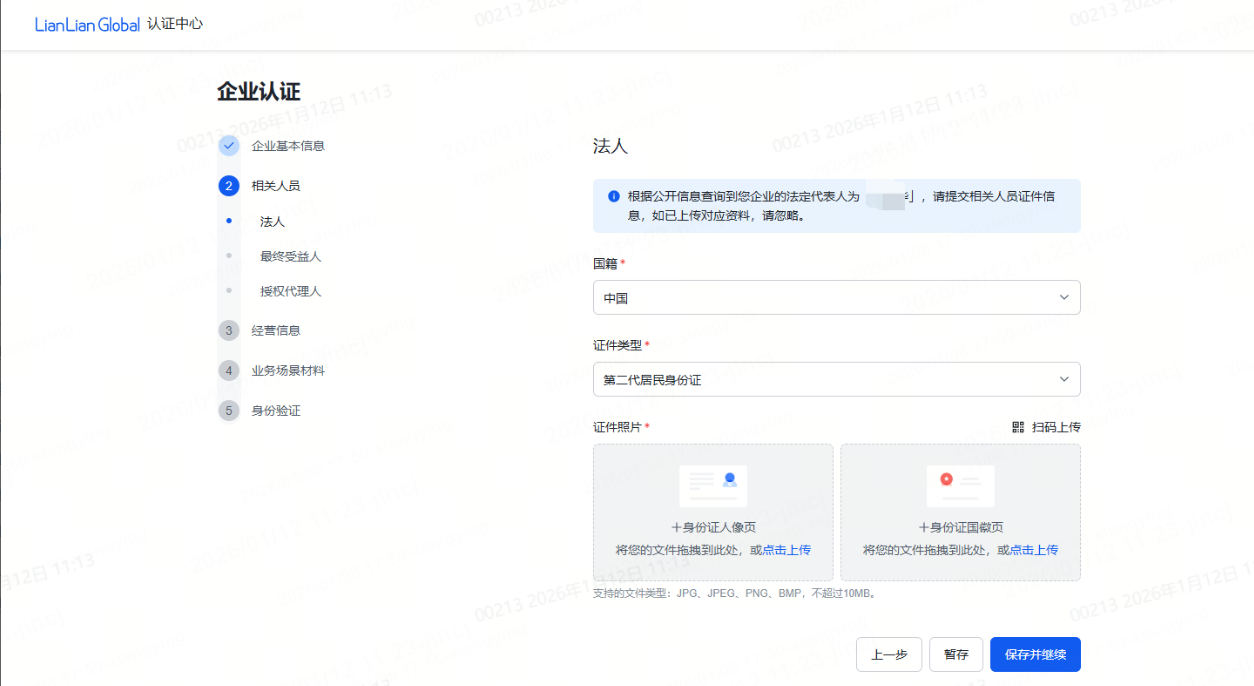This screenshot has width=1254, height=686.
Task: Open the 证件类型 document type dropdown
Action: (836, 380)
